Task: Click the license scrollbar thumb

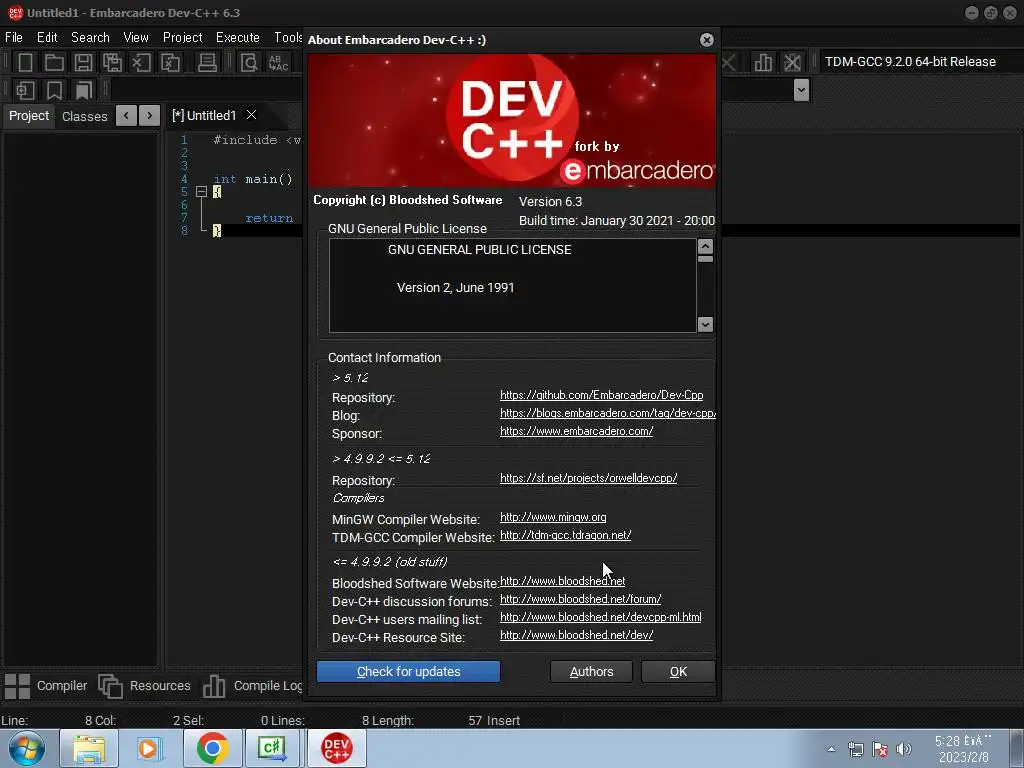Action: pyautogui.click(x=705, y=259)
